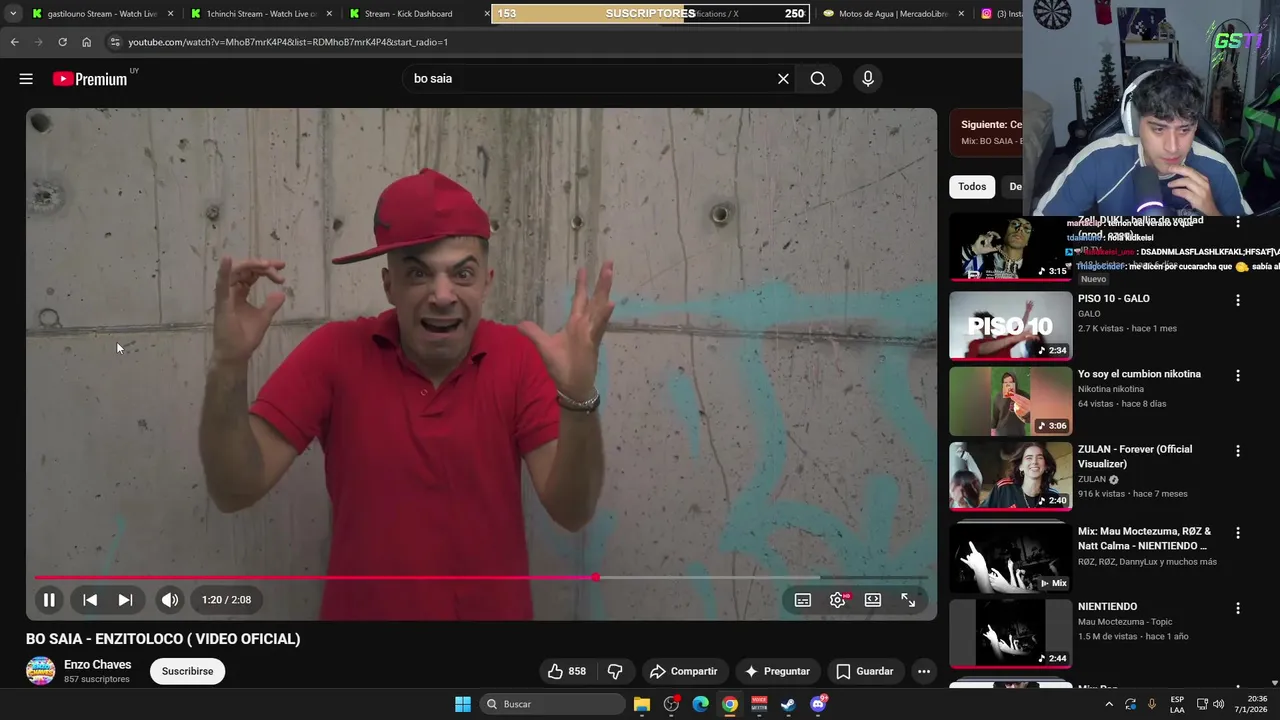The height and width of the screenshot is (720, 1280).
Task: Skip to the next video
Action: click(x=125, y=600)
